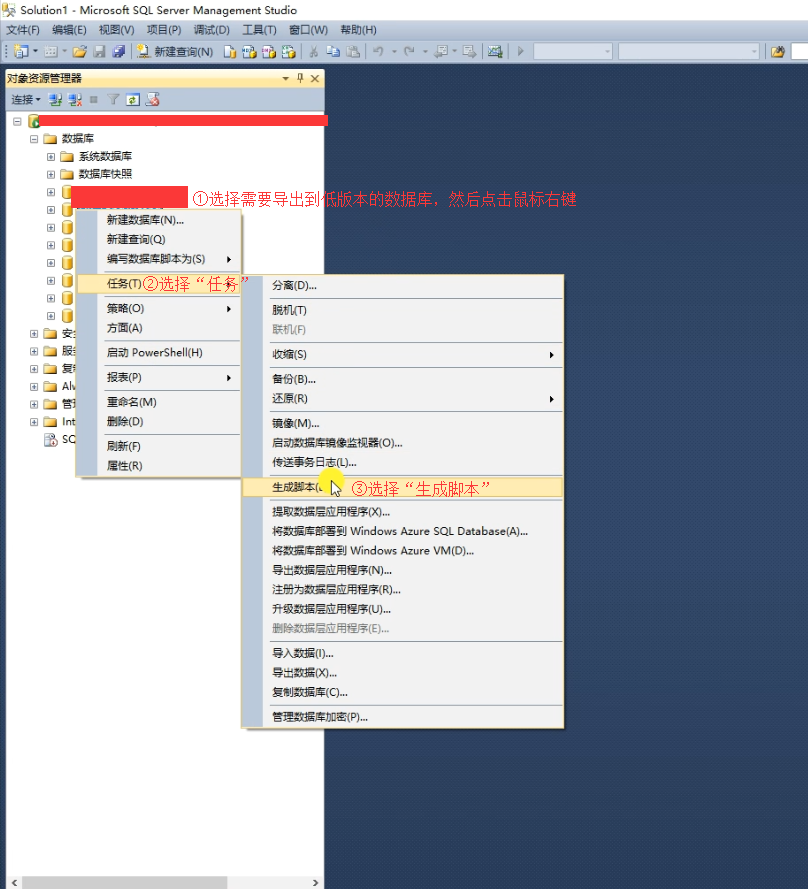The height and width of the screenshot is (889, 808).
Task: Choose 新建数据库(N)... in context menu
Action: click(x=159, y=220)
